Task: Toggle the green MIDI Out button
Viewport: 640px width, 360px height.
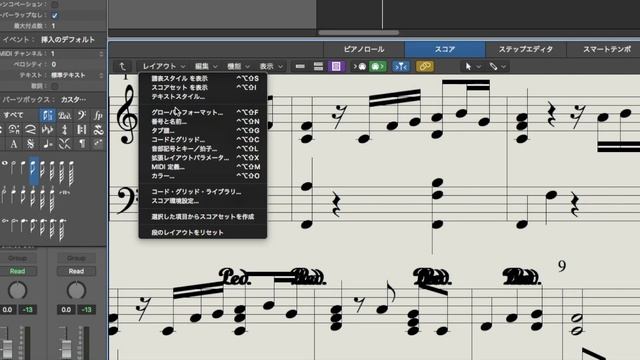Action: point(377,67)
